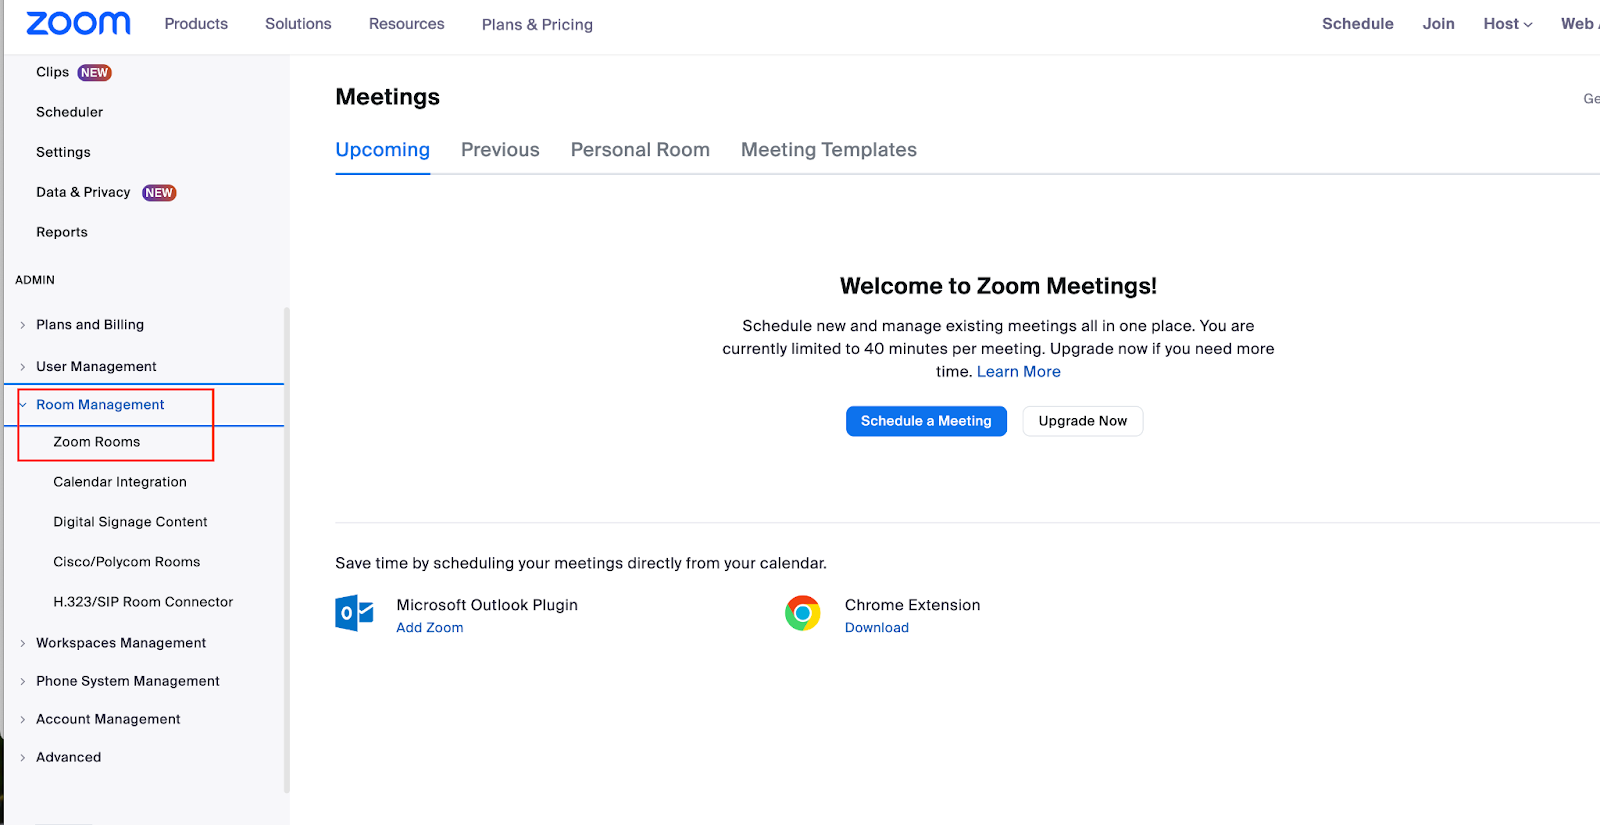Switch to the Upcoming tab
The width and height of the screenshot is (1600, 825).
pos(383,150)
